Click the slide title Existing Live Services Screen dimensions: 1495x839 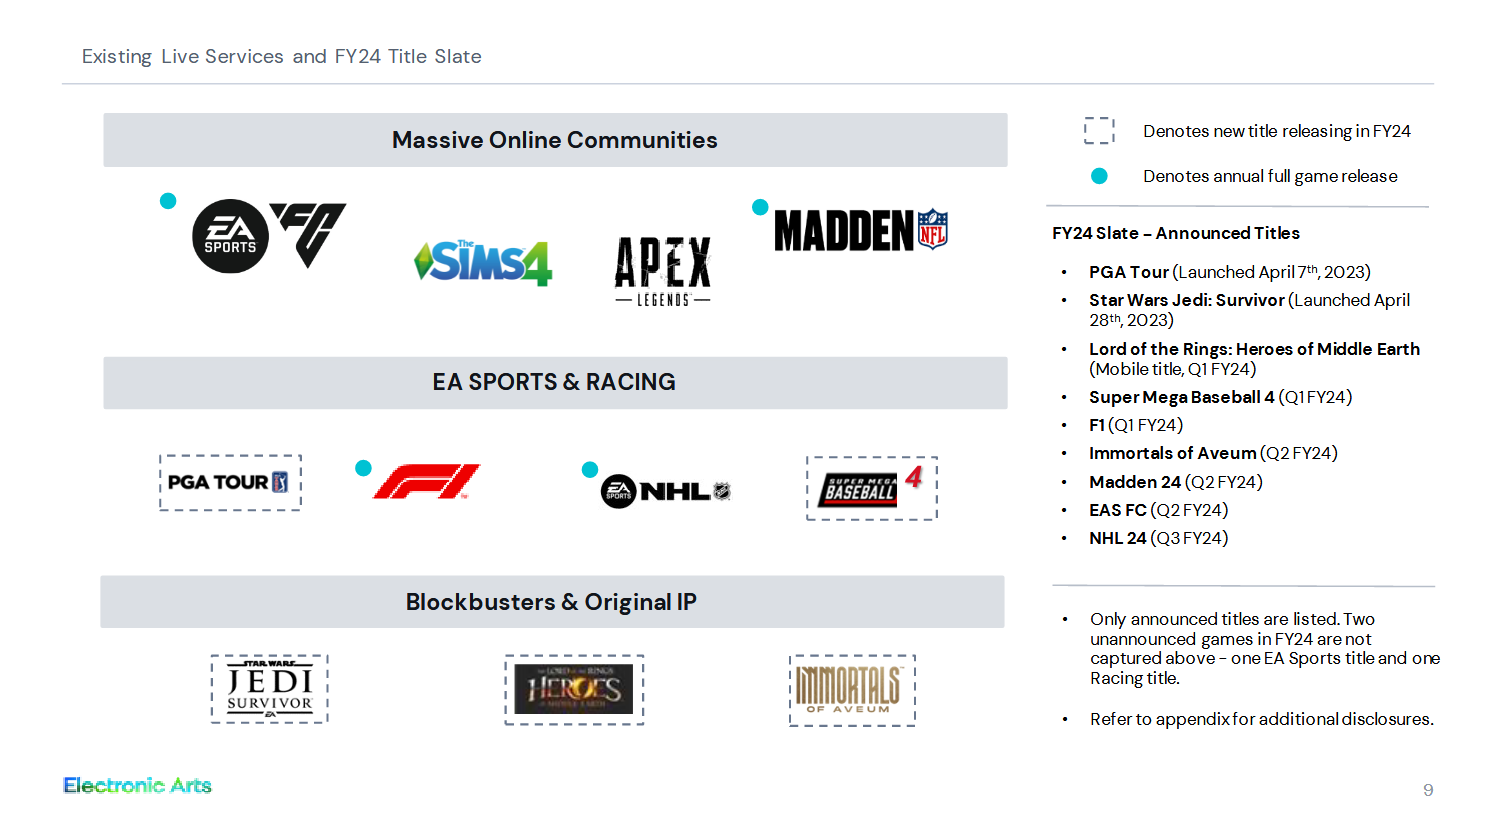coord(281,57)
